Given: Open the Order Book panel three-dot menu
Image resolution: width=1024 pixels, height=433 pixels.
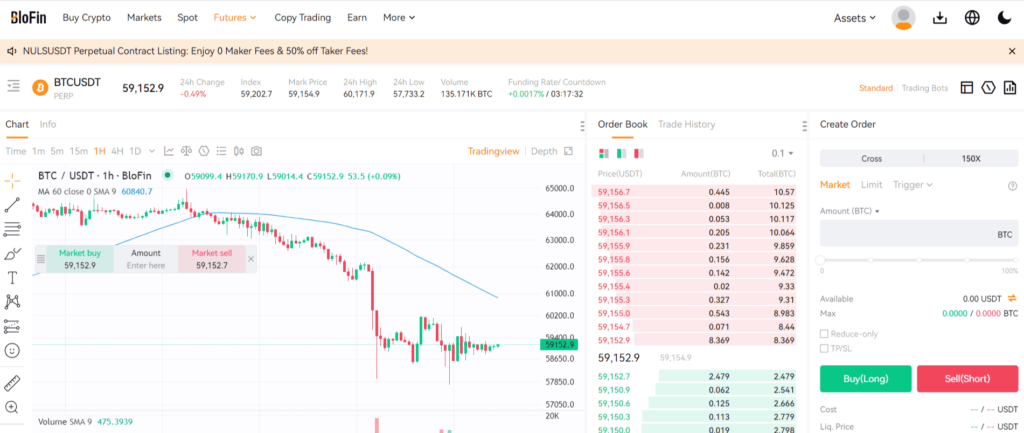Looking at the screenshot, I should pyautogui.click(x=804, y=126).
